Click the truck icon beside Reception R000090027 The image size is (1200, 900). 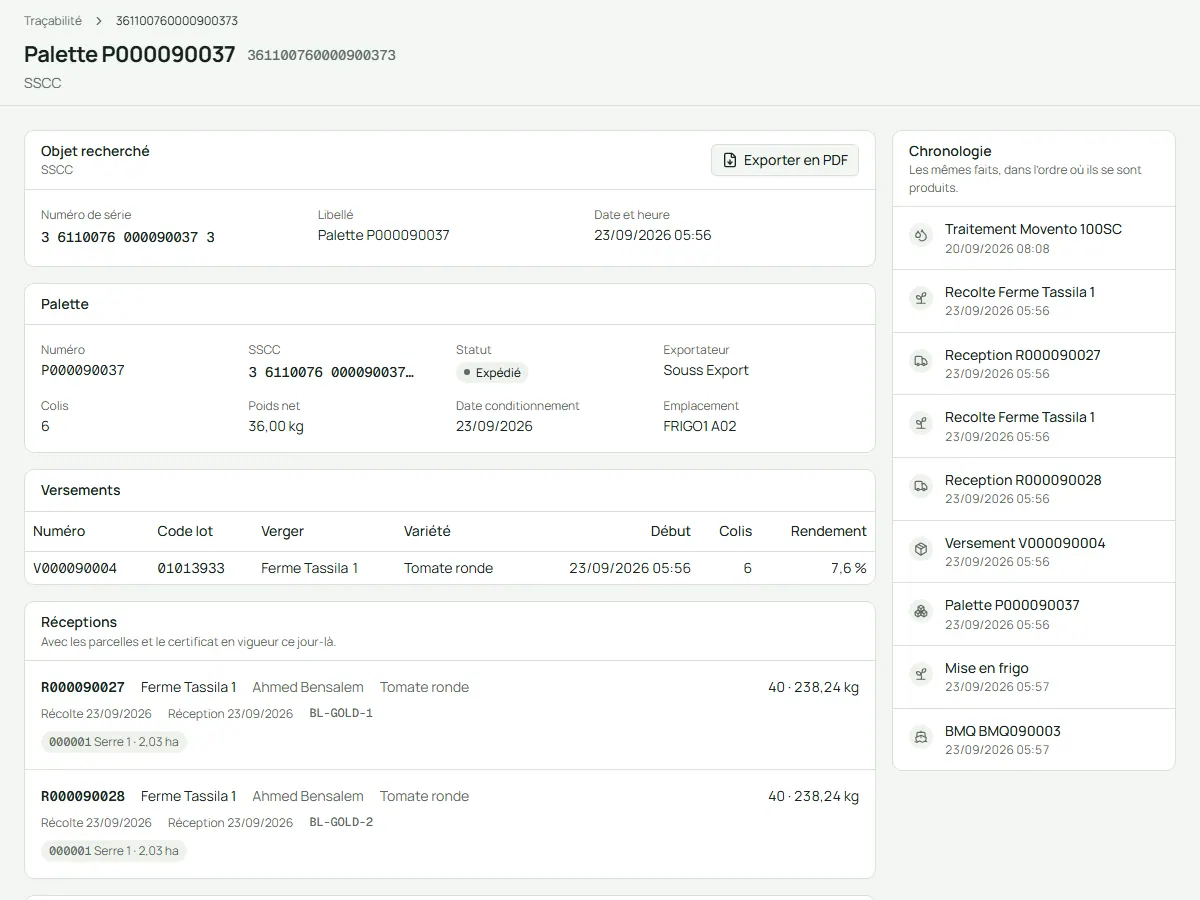click(x=921, y=361)
